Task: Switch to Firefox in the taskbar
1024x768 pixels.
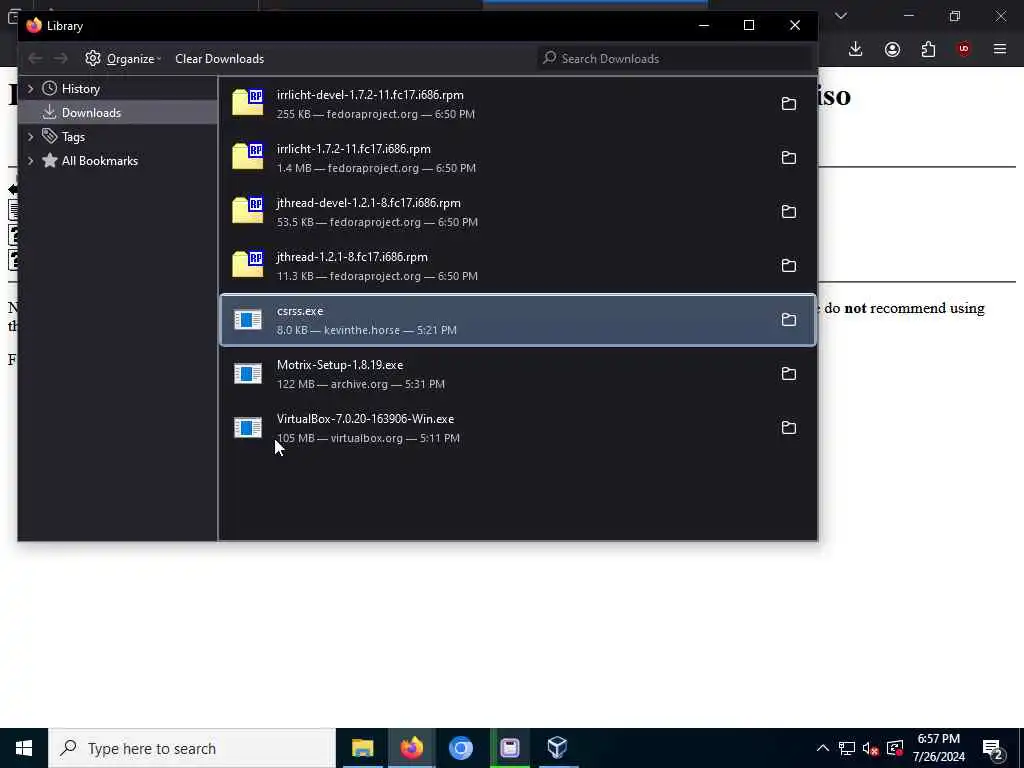Action: click(411, 748)
